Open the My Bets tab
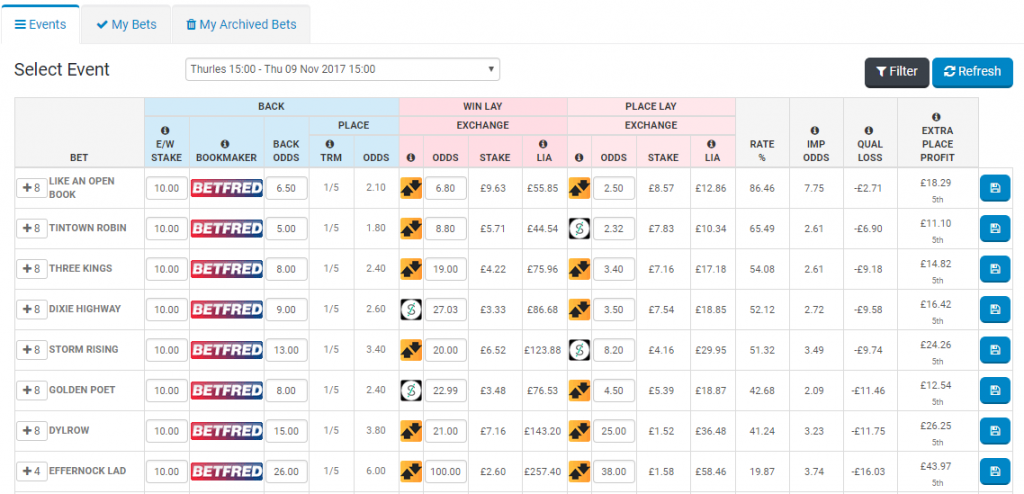 [126, 25]
